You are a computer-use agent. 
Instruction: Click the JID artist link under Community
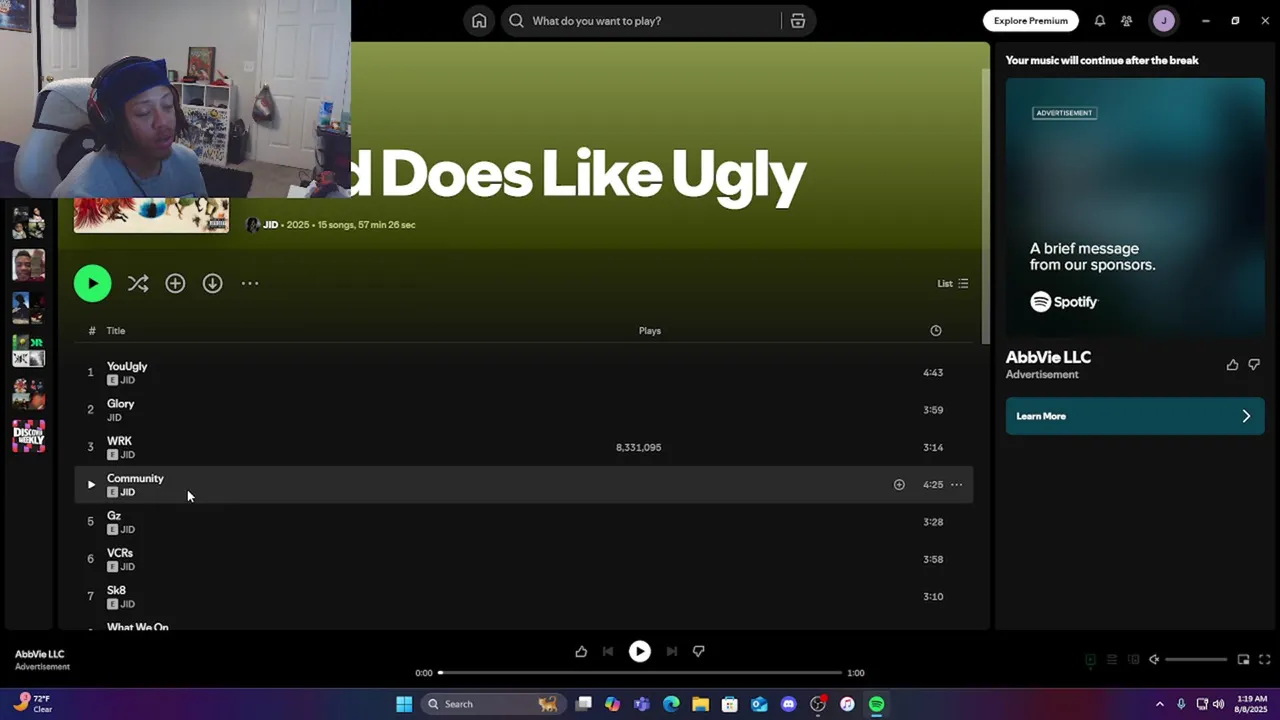[x=127, y=492]
